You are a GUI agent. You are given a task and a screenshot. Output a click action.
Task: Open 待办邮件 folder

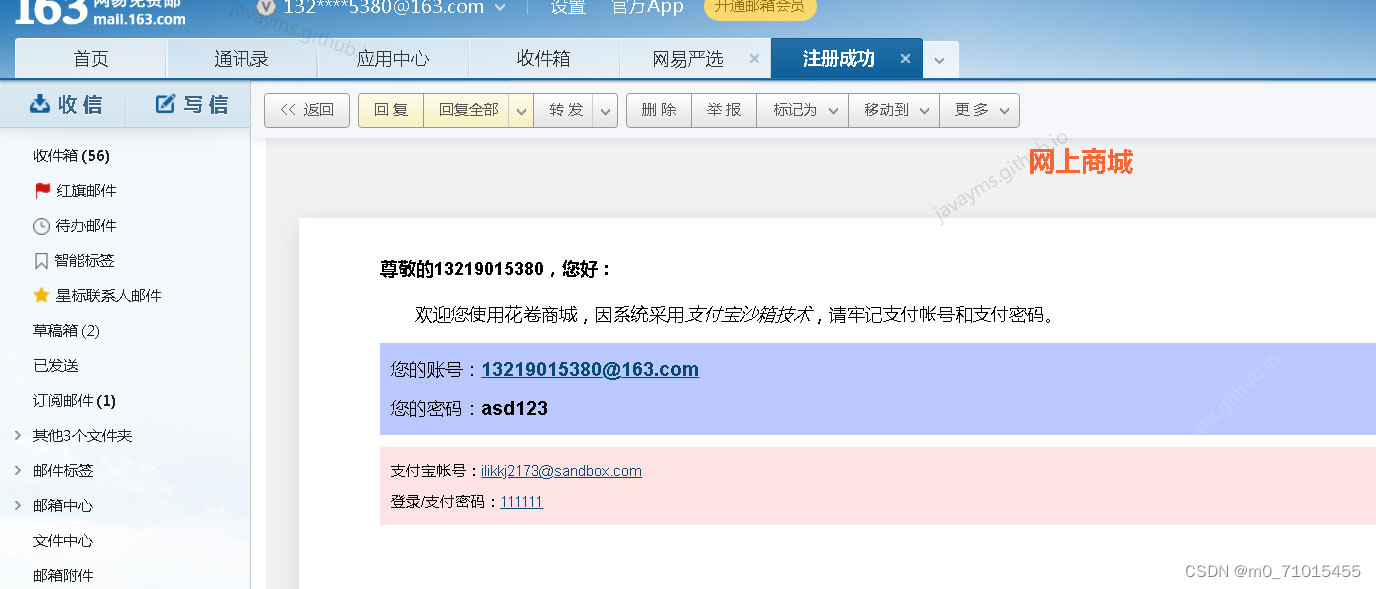86,226
